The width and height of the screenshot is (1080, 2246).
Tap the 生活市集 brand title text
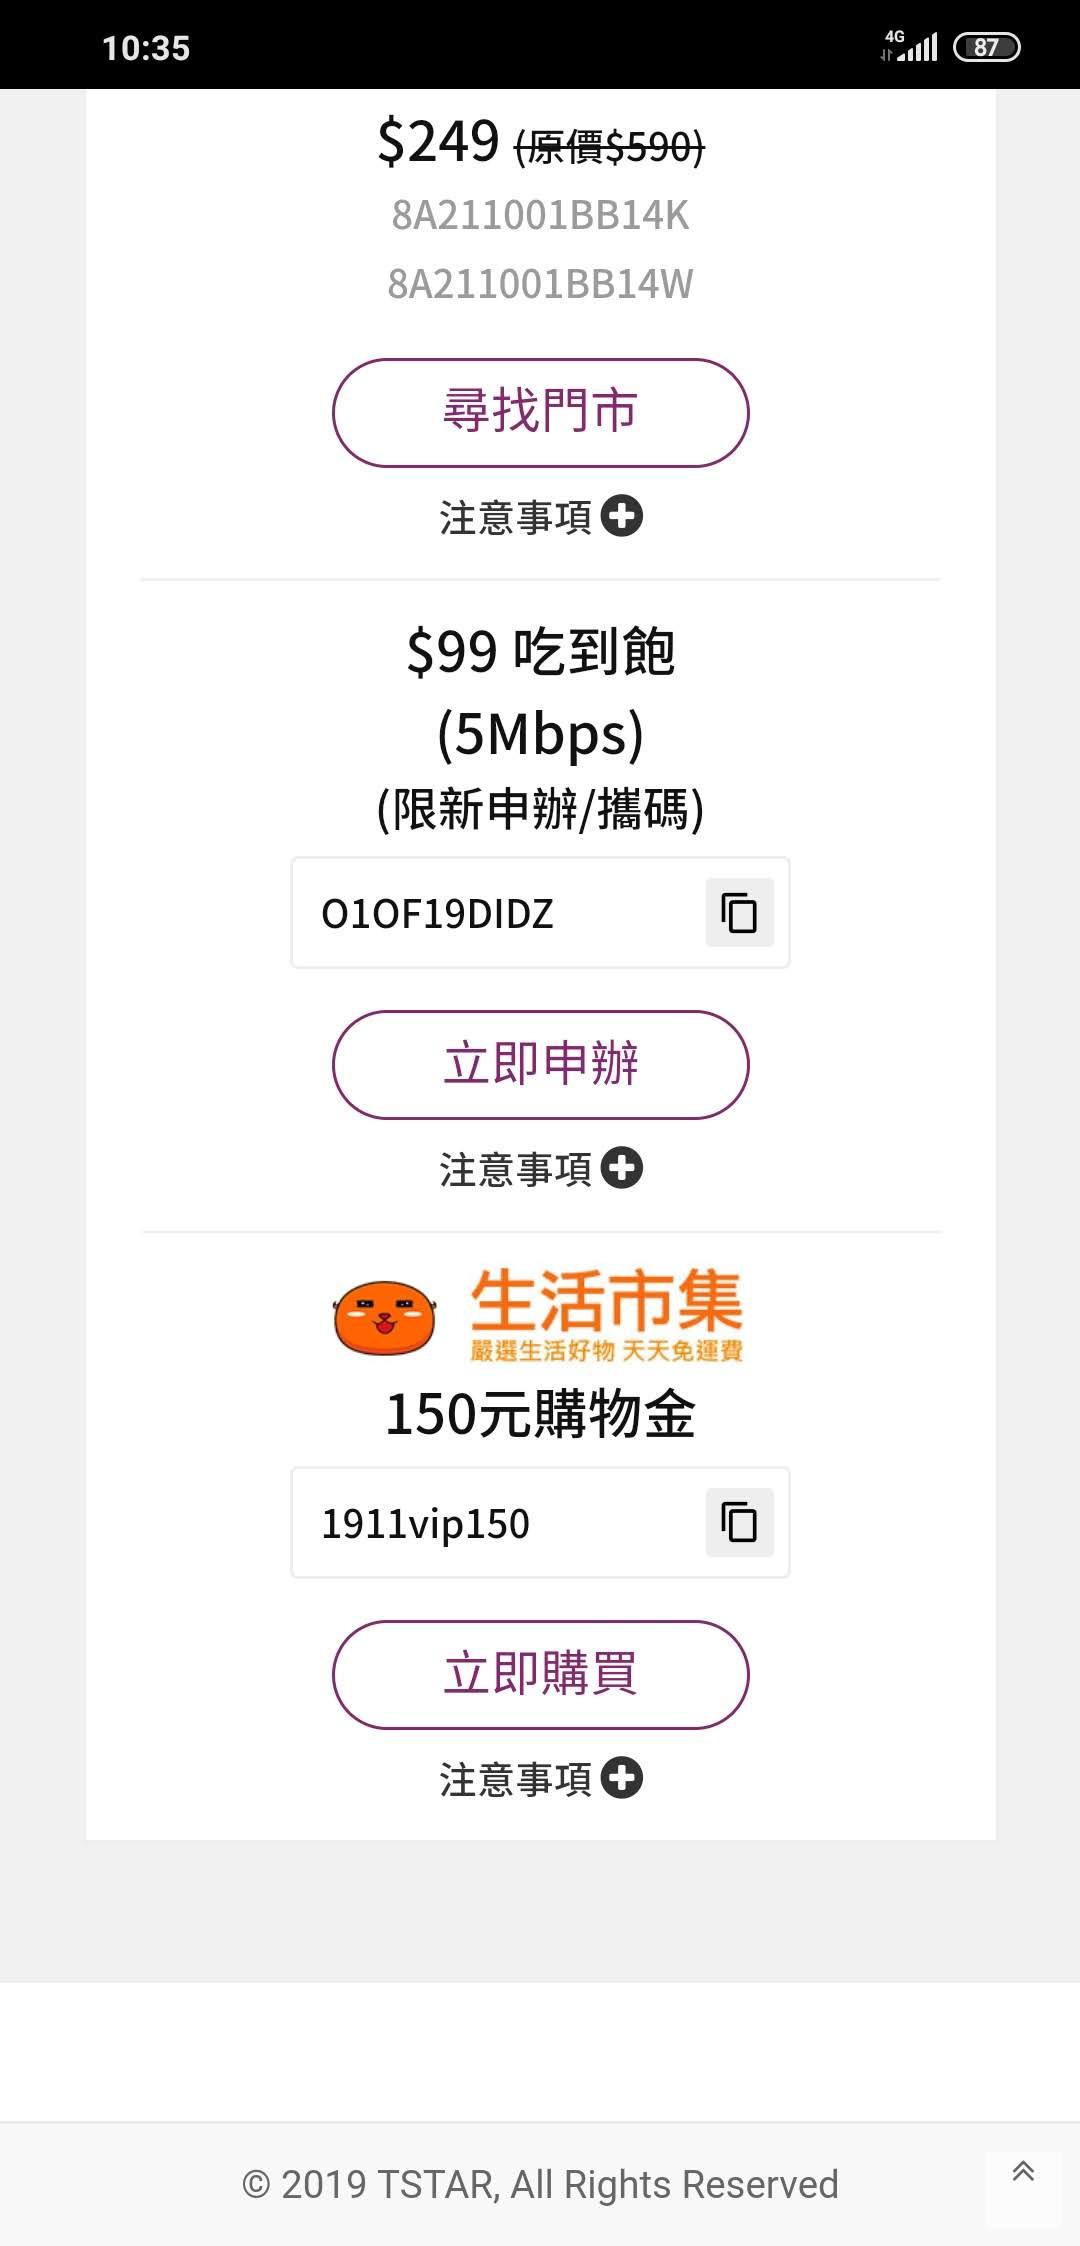coord(607,1300)
